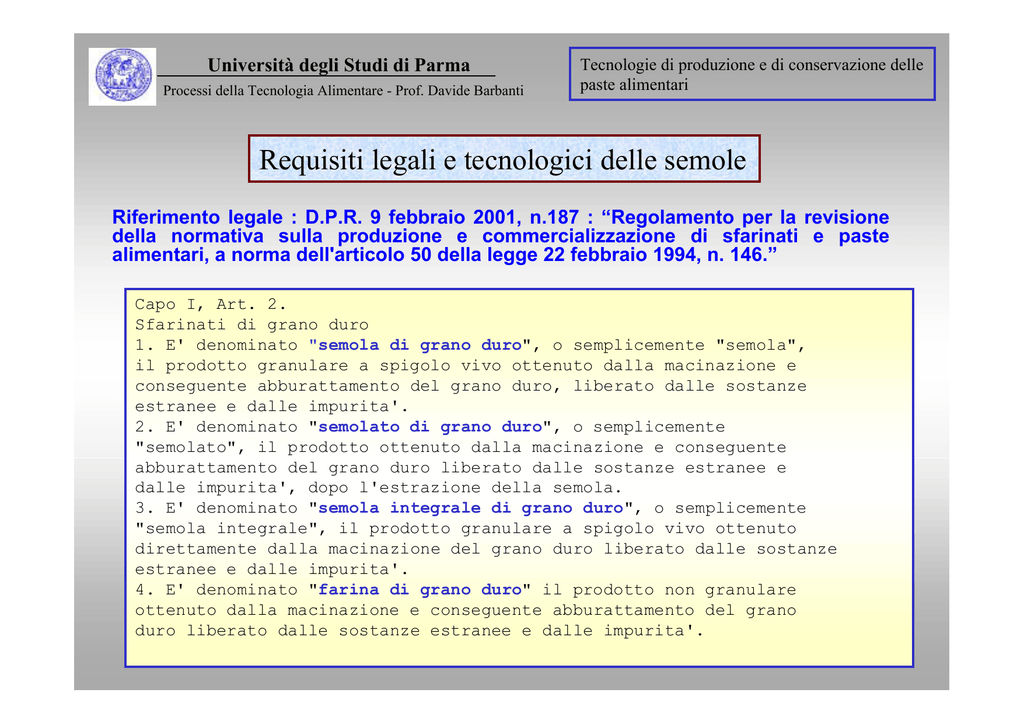
Task: Click bold blue 'semola integrale di grano duro'
Action: click(x=470, y=508)
